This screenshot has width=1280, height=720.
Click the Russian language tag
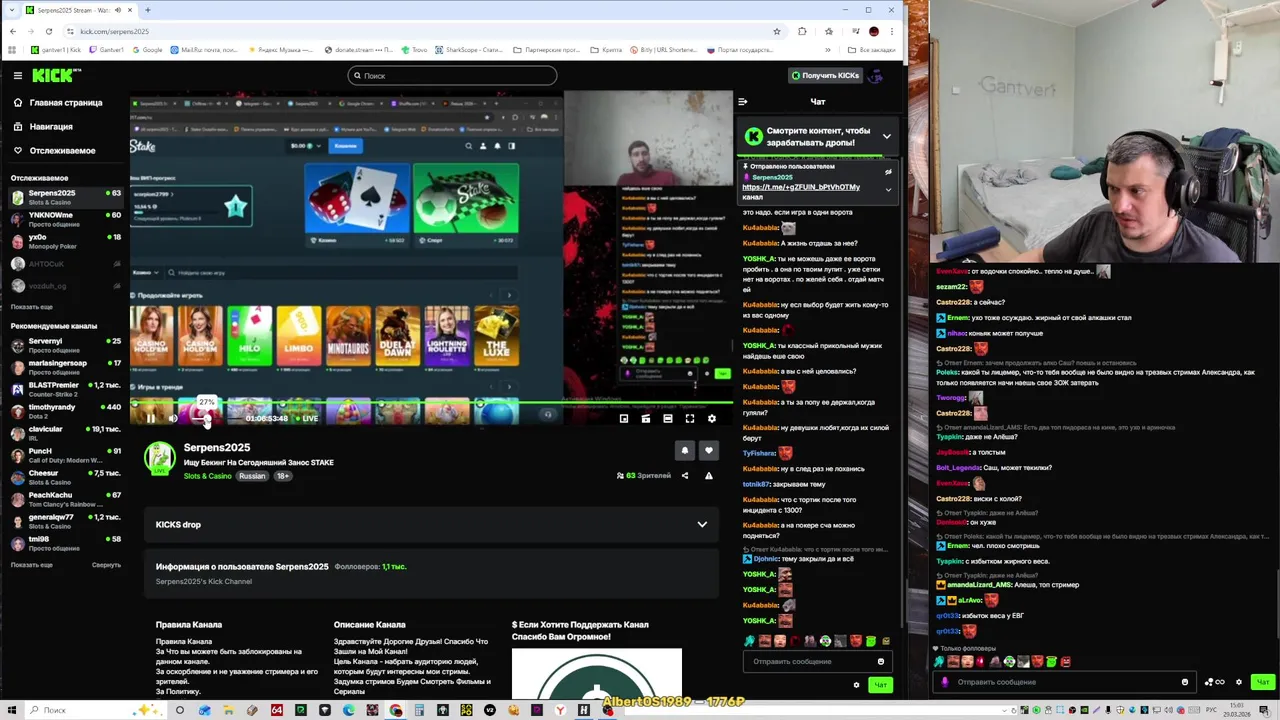pos(252,476)
